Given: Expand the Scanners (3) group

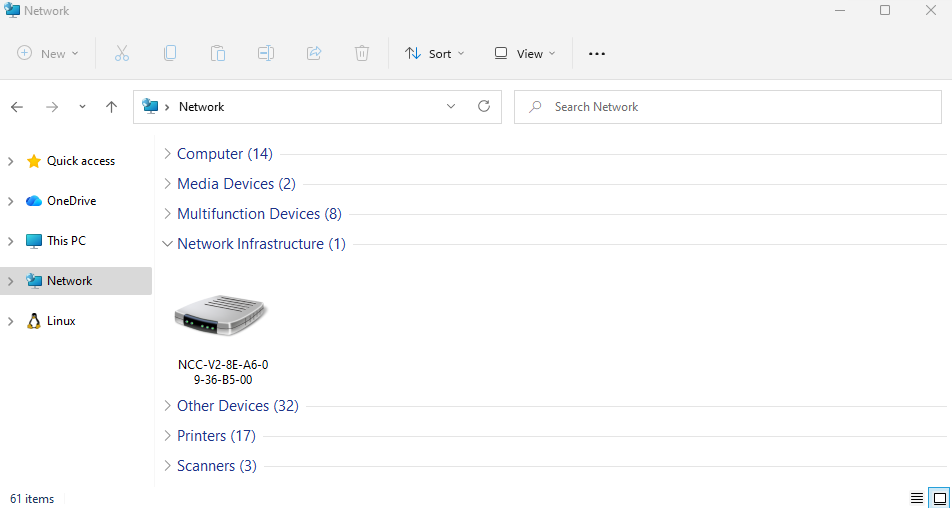Looking at the screenshot, I should pos(168,466).
